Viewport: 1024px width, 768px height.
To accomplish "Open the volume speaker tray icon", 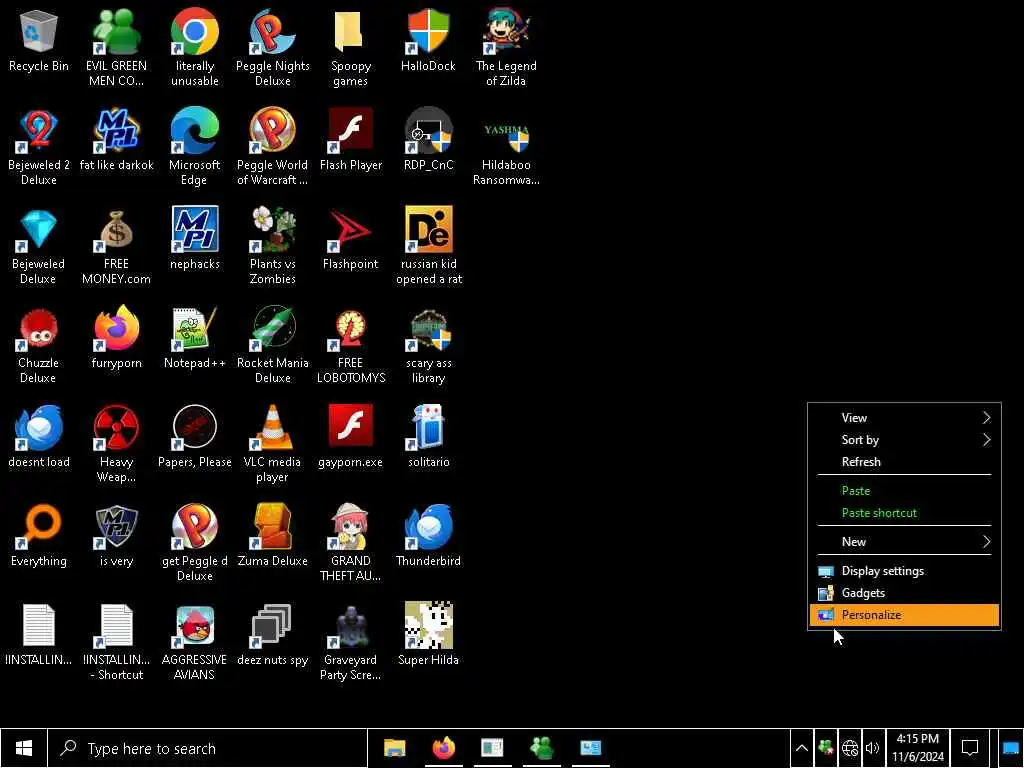I will tap(872, 748).
